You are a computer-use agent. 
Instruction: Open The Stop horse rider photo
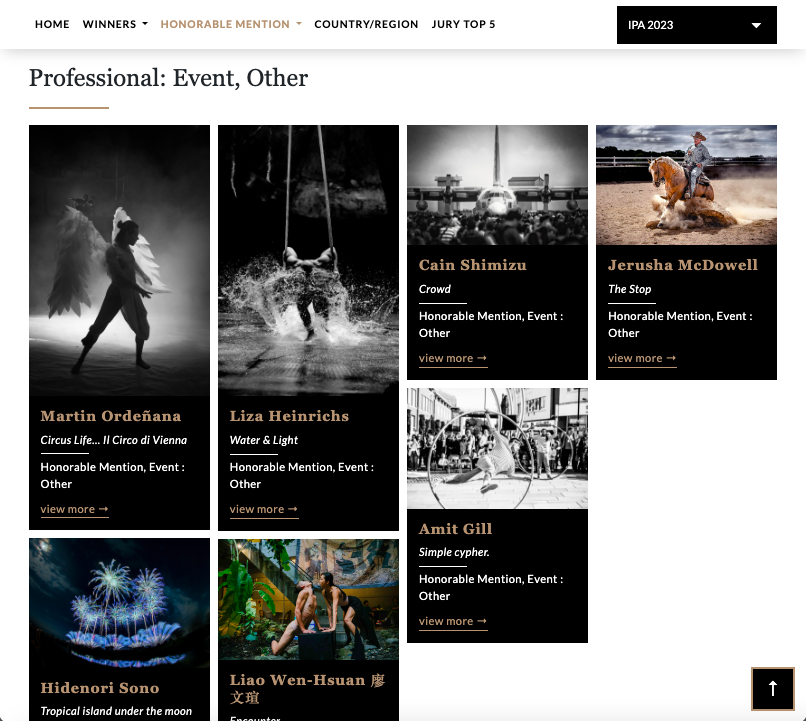coord(686,185)
